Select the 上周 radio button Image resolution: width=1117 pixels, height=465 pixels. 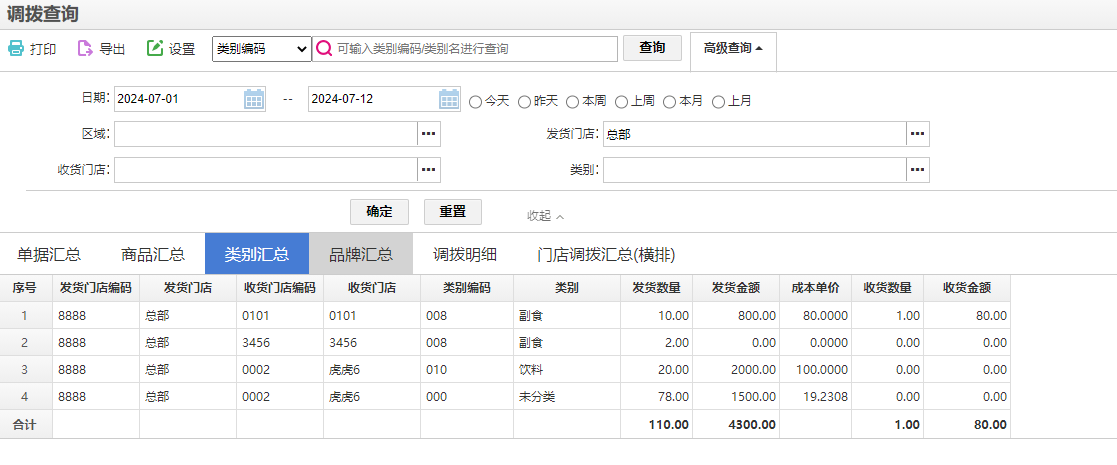621,102
